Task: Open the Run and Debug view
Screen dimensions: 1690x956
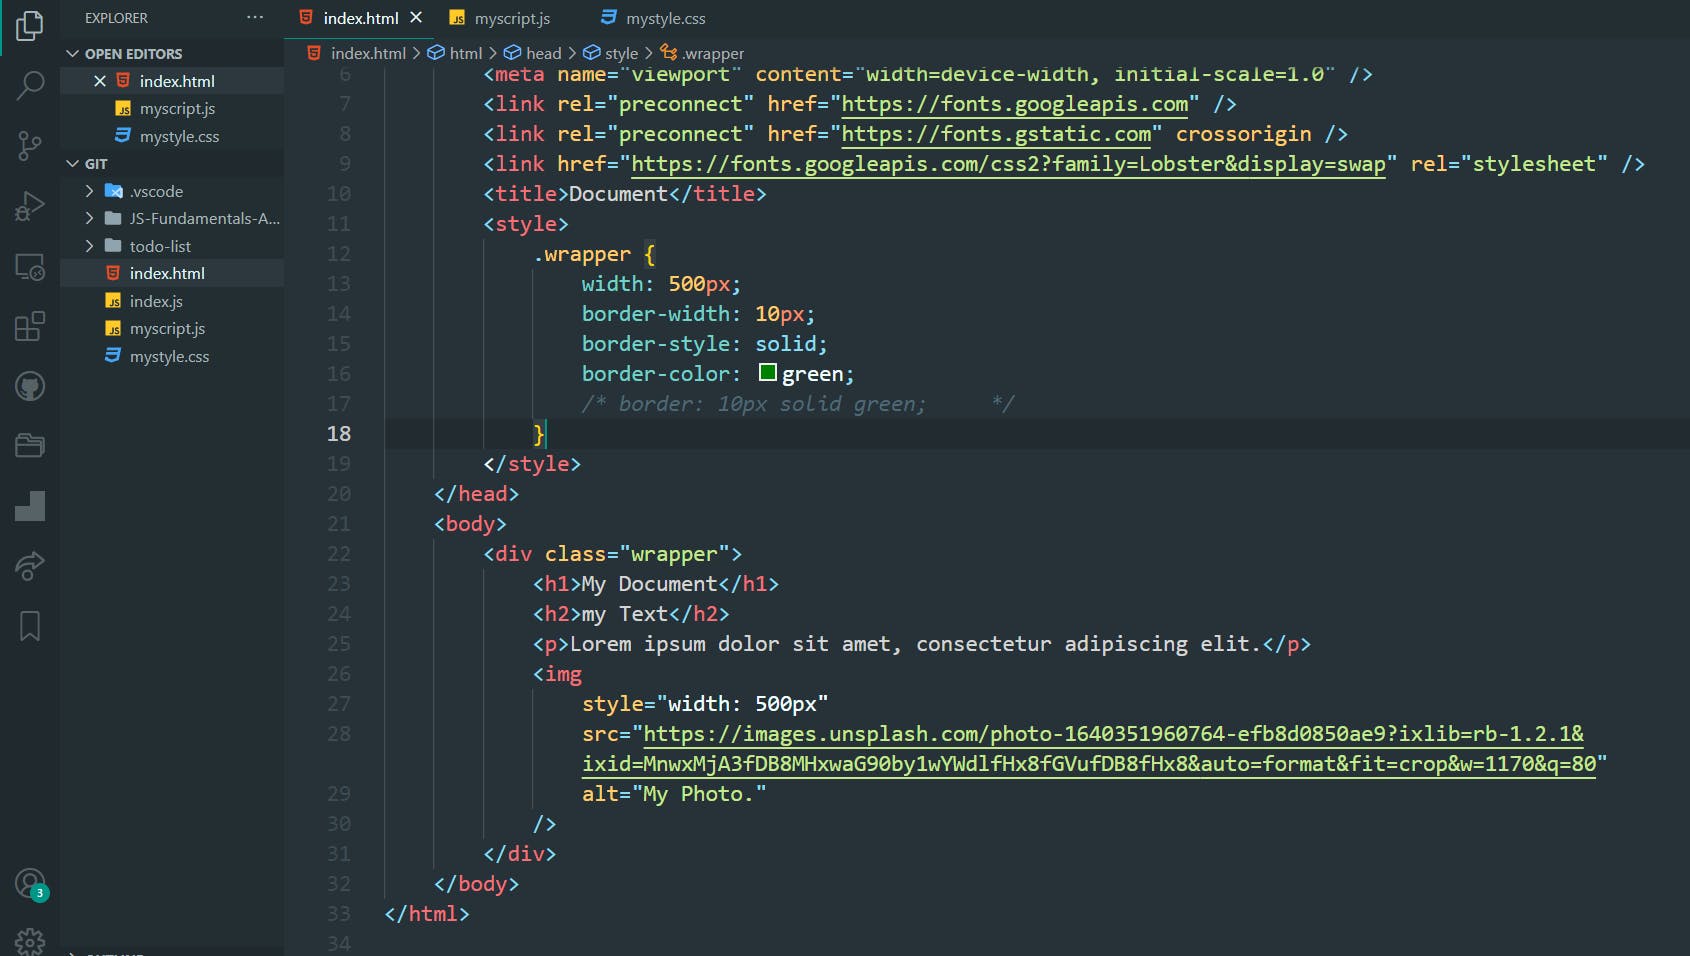Action: (30, 206)
